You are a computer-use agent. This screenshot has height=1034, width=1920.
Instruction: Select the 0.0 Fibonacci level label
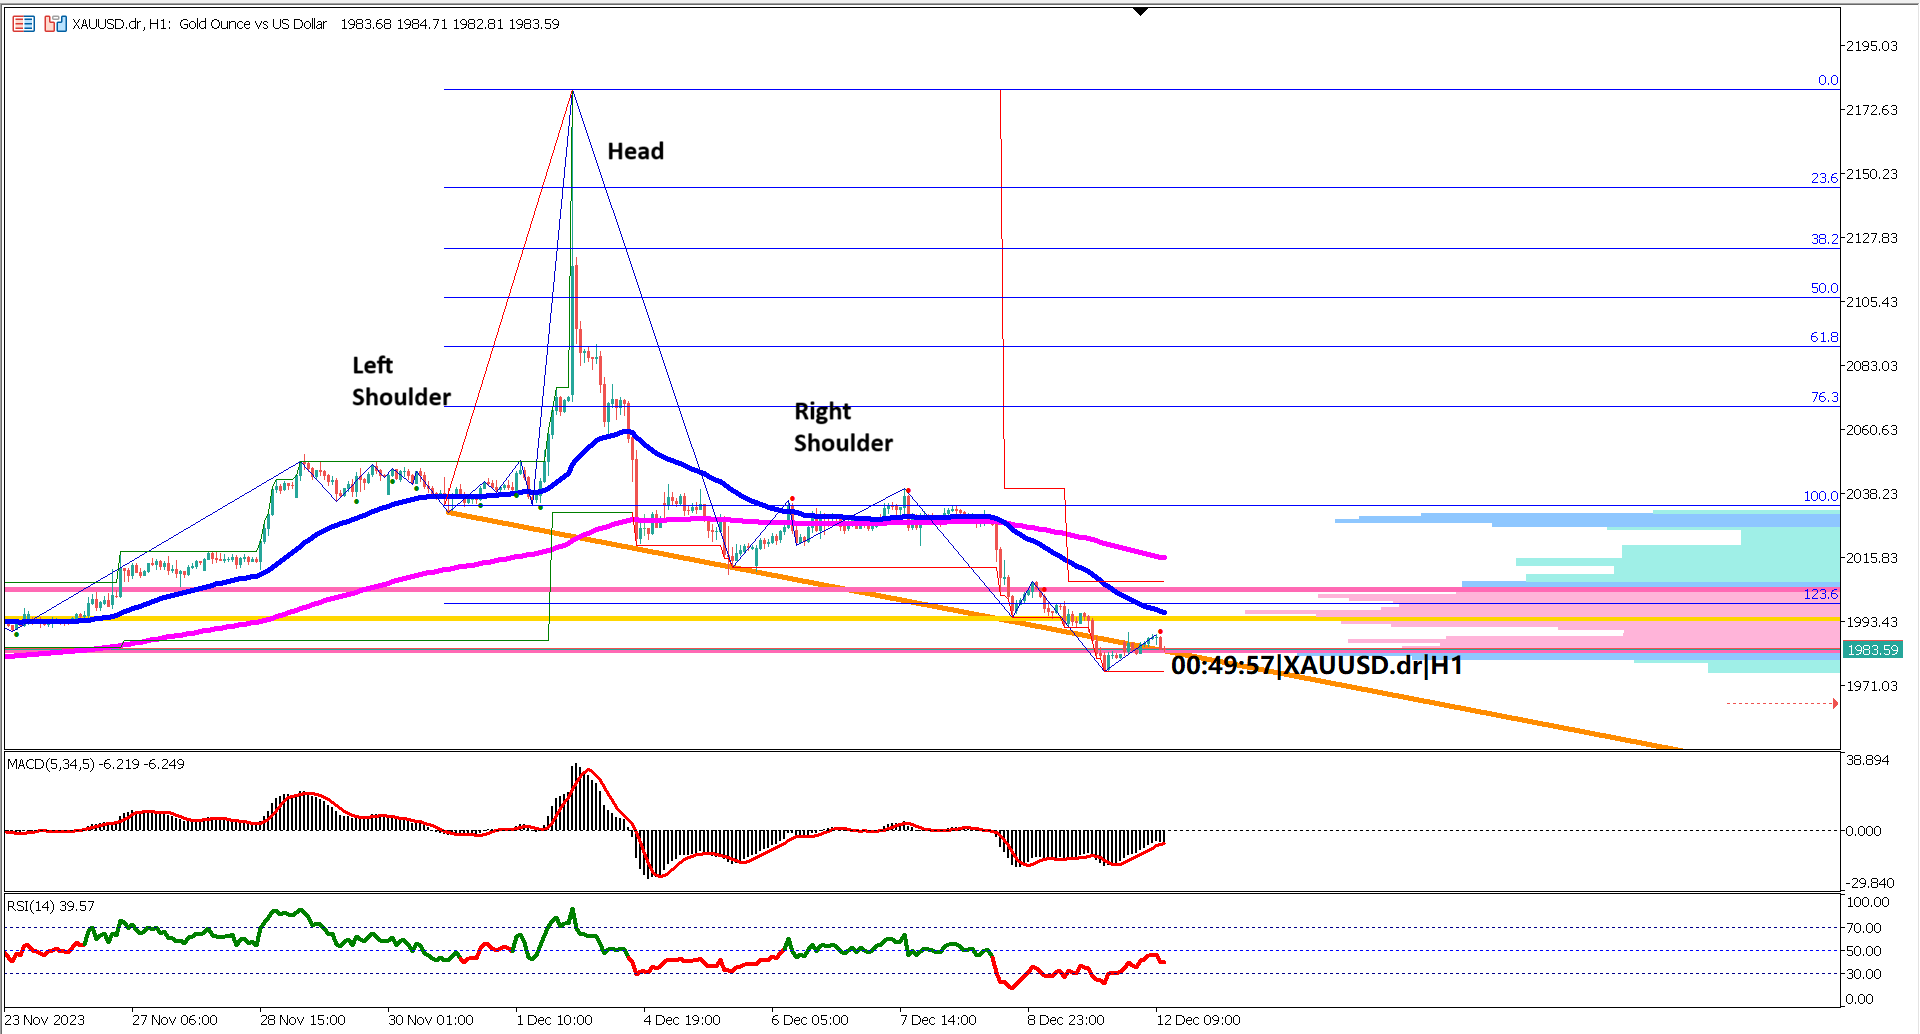point(1829,80)
